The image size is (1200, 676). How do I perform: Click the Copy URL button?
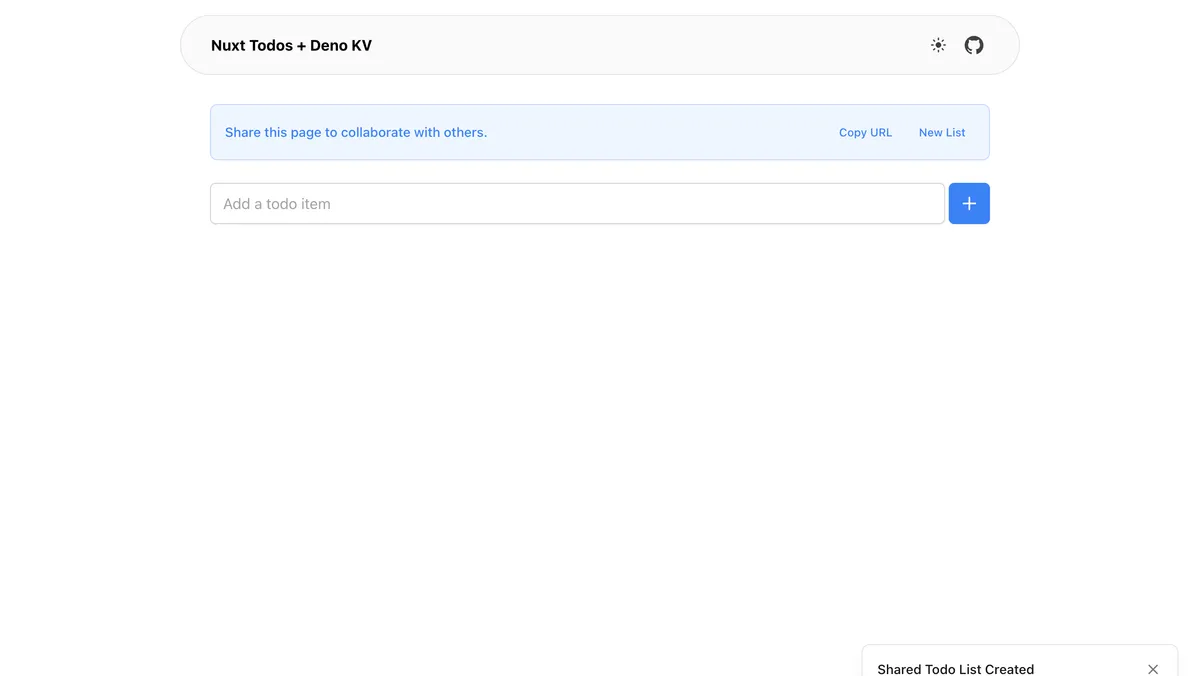point(865,132)
